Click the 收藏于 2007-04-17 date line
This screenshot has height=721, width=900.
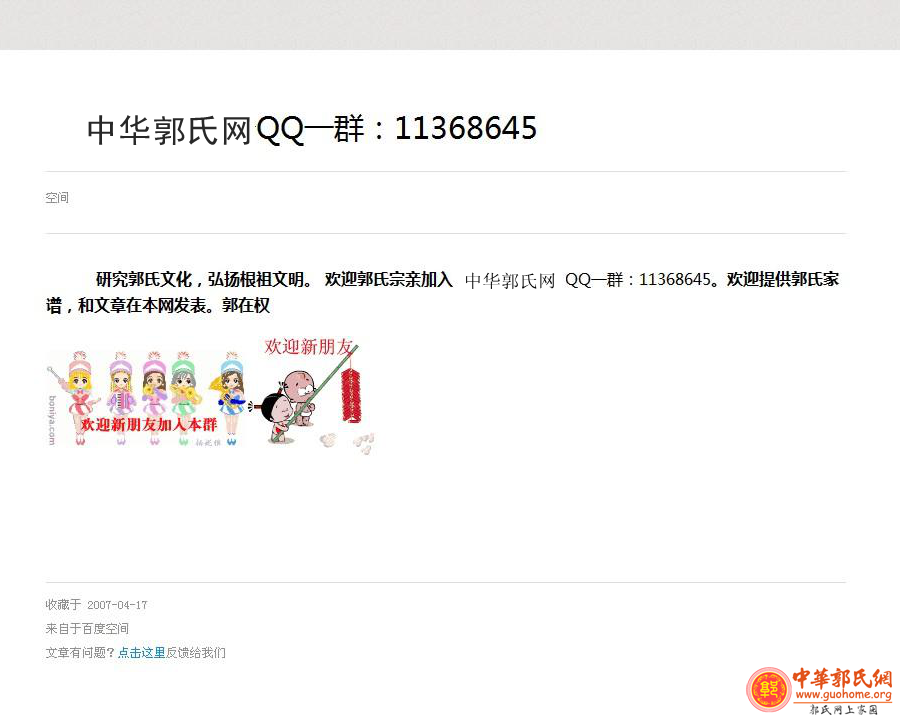point(96,604)
